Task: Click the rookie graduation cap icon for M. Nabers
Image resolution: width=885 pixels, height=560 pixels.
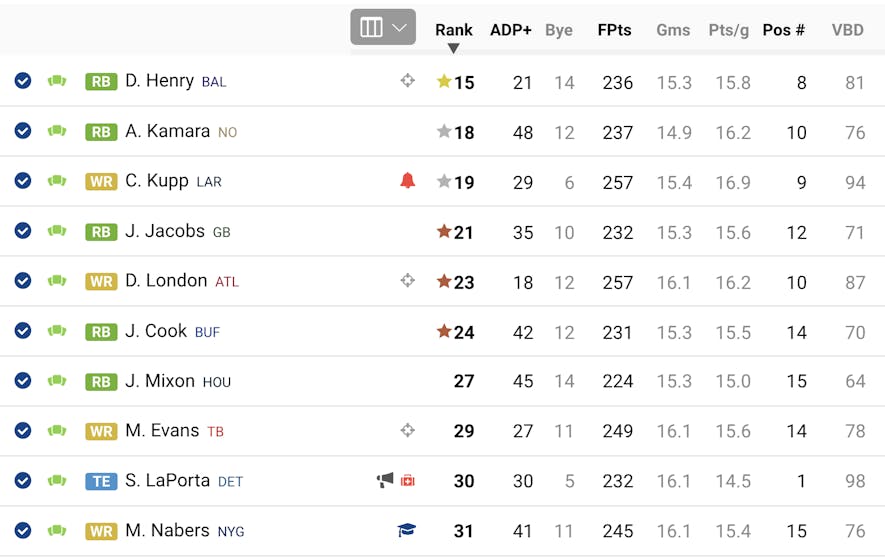Action: tap(406, 530)
